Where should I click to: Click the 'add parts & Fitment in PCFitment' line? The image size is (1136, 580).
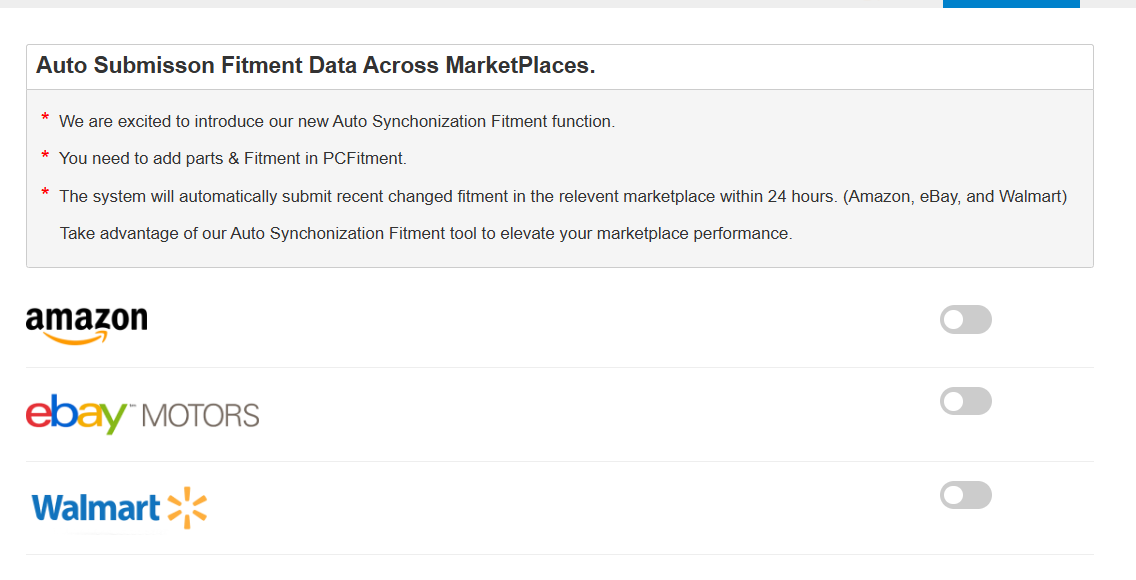pyautogui.click(x=232, y=158)
